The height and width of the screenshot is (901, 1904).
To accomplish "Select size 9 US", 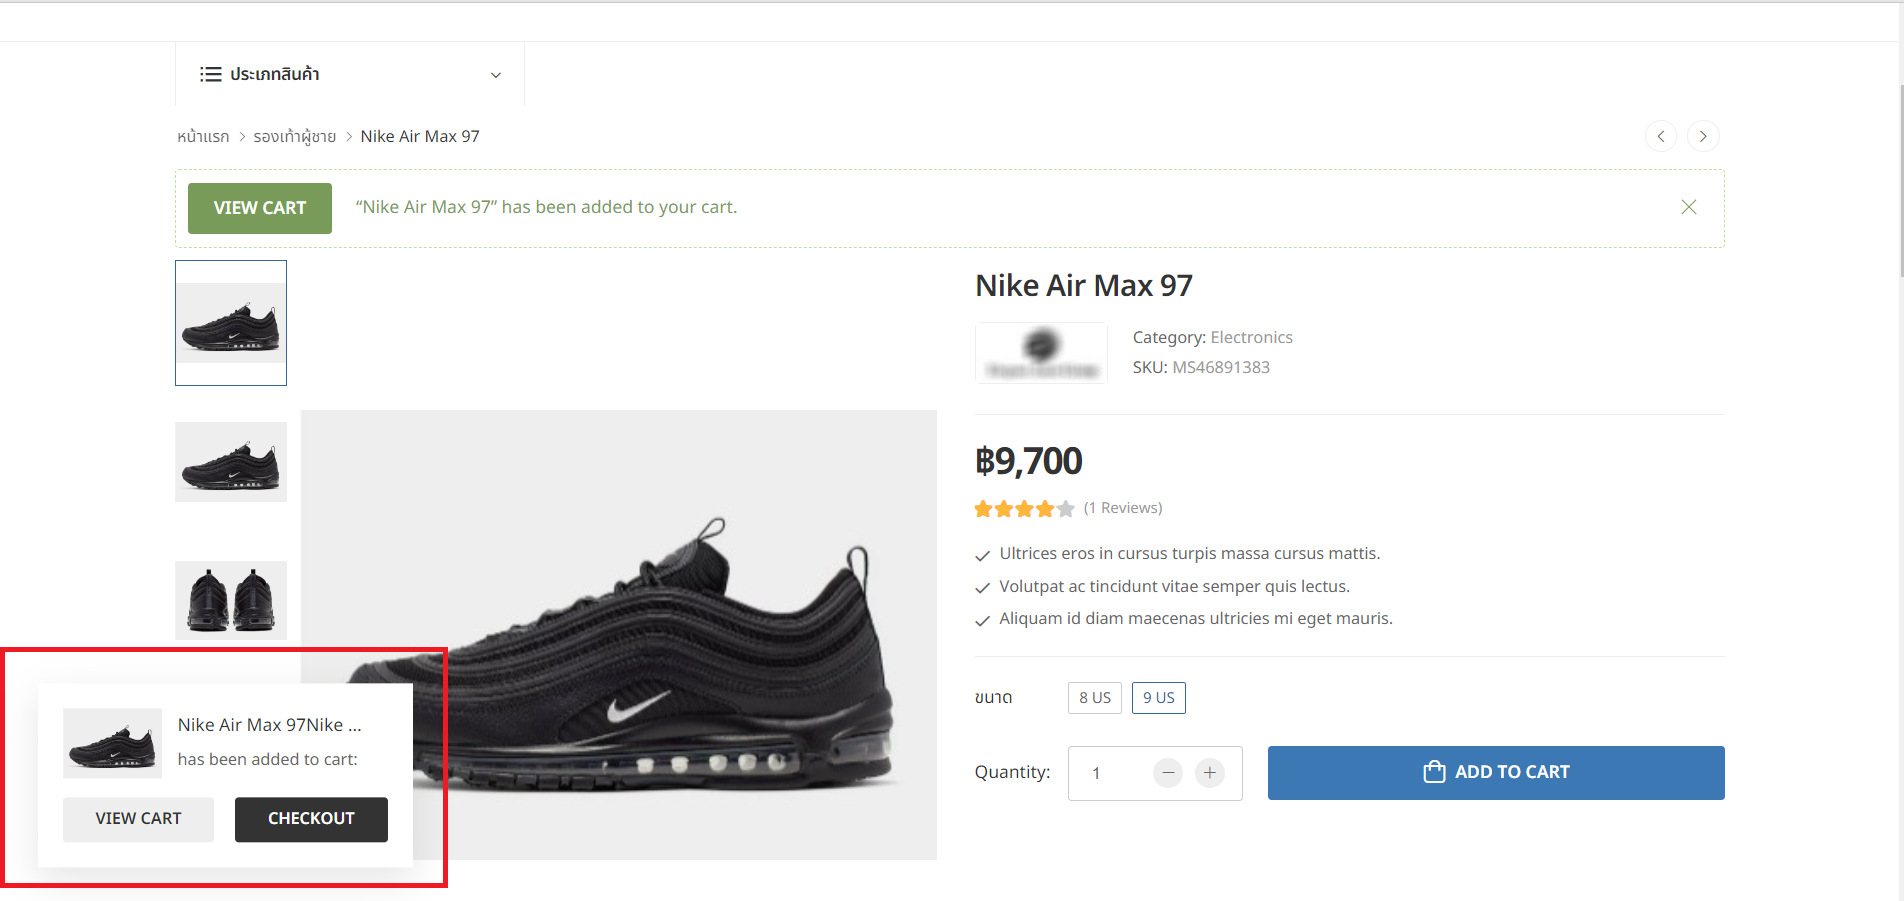I will tap(1159, 698).
